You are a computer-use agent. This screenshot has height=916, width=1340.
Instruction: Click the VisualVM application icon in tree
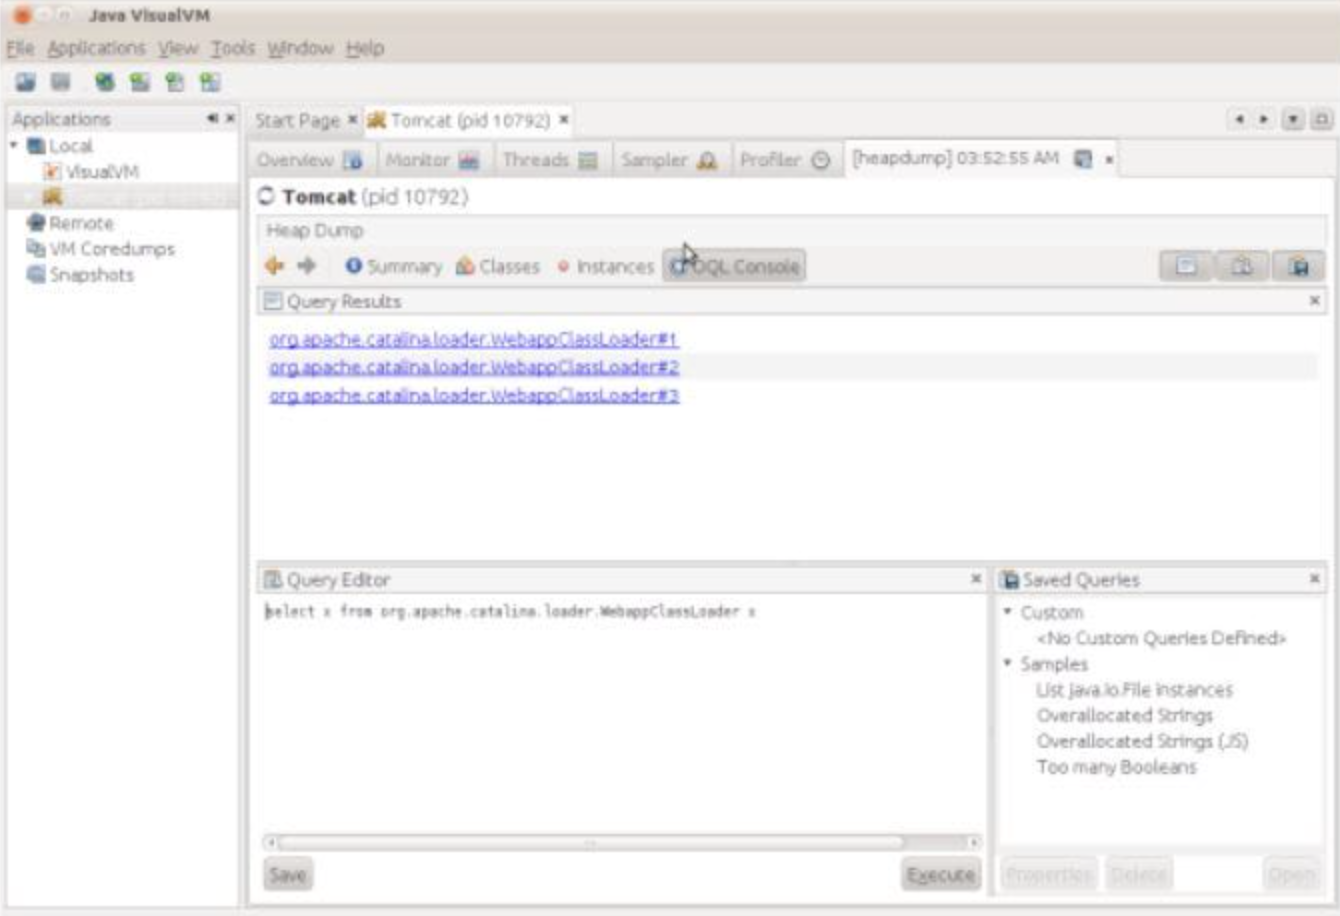pyautogui.click(x=52, y=171)
